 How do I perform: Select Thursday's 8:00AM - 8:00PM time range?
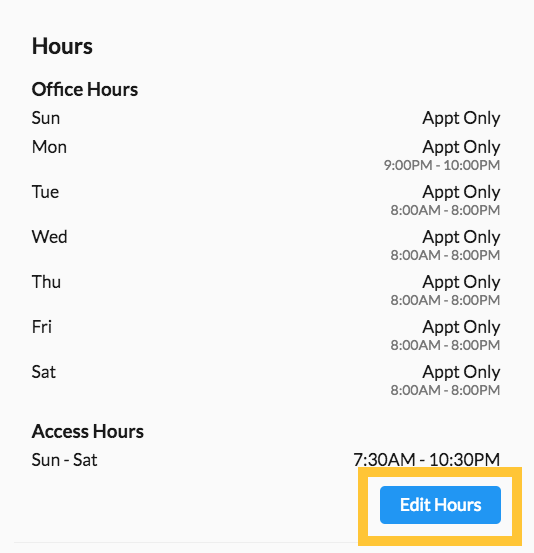coord(445,300)
